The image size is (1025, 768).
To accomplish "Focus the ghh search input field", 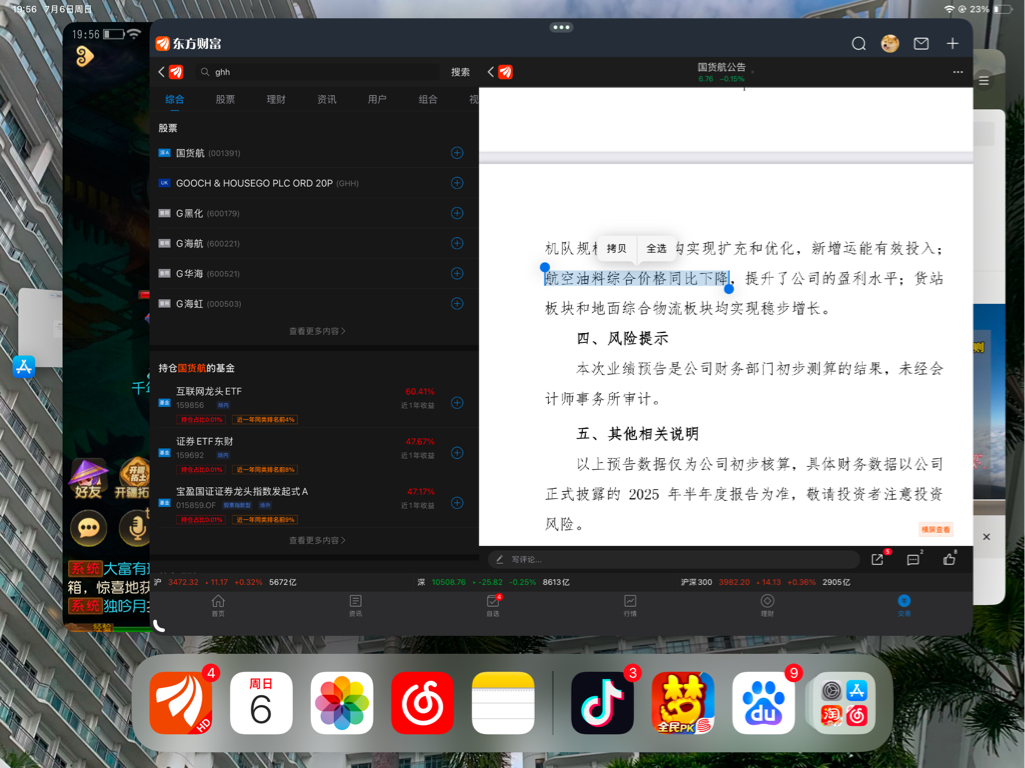I will click(x=317, y=72).
